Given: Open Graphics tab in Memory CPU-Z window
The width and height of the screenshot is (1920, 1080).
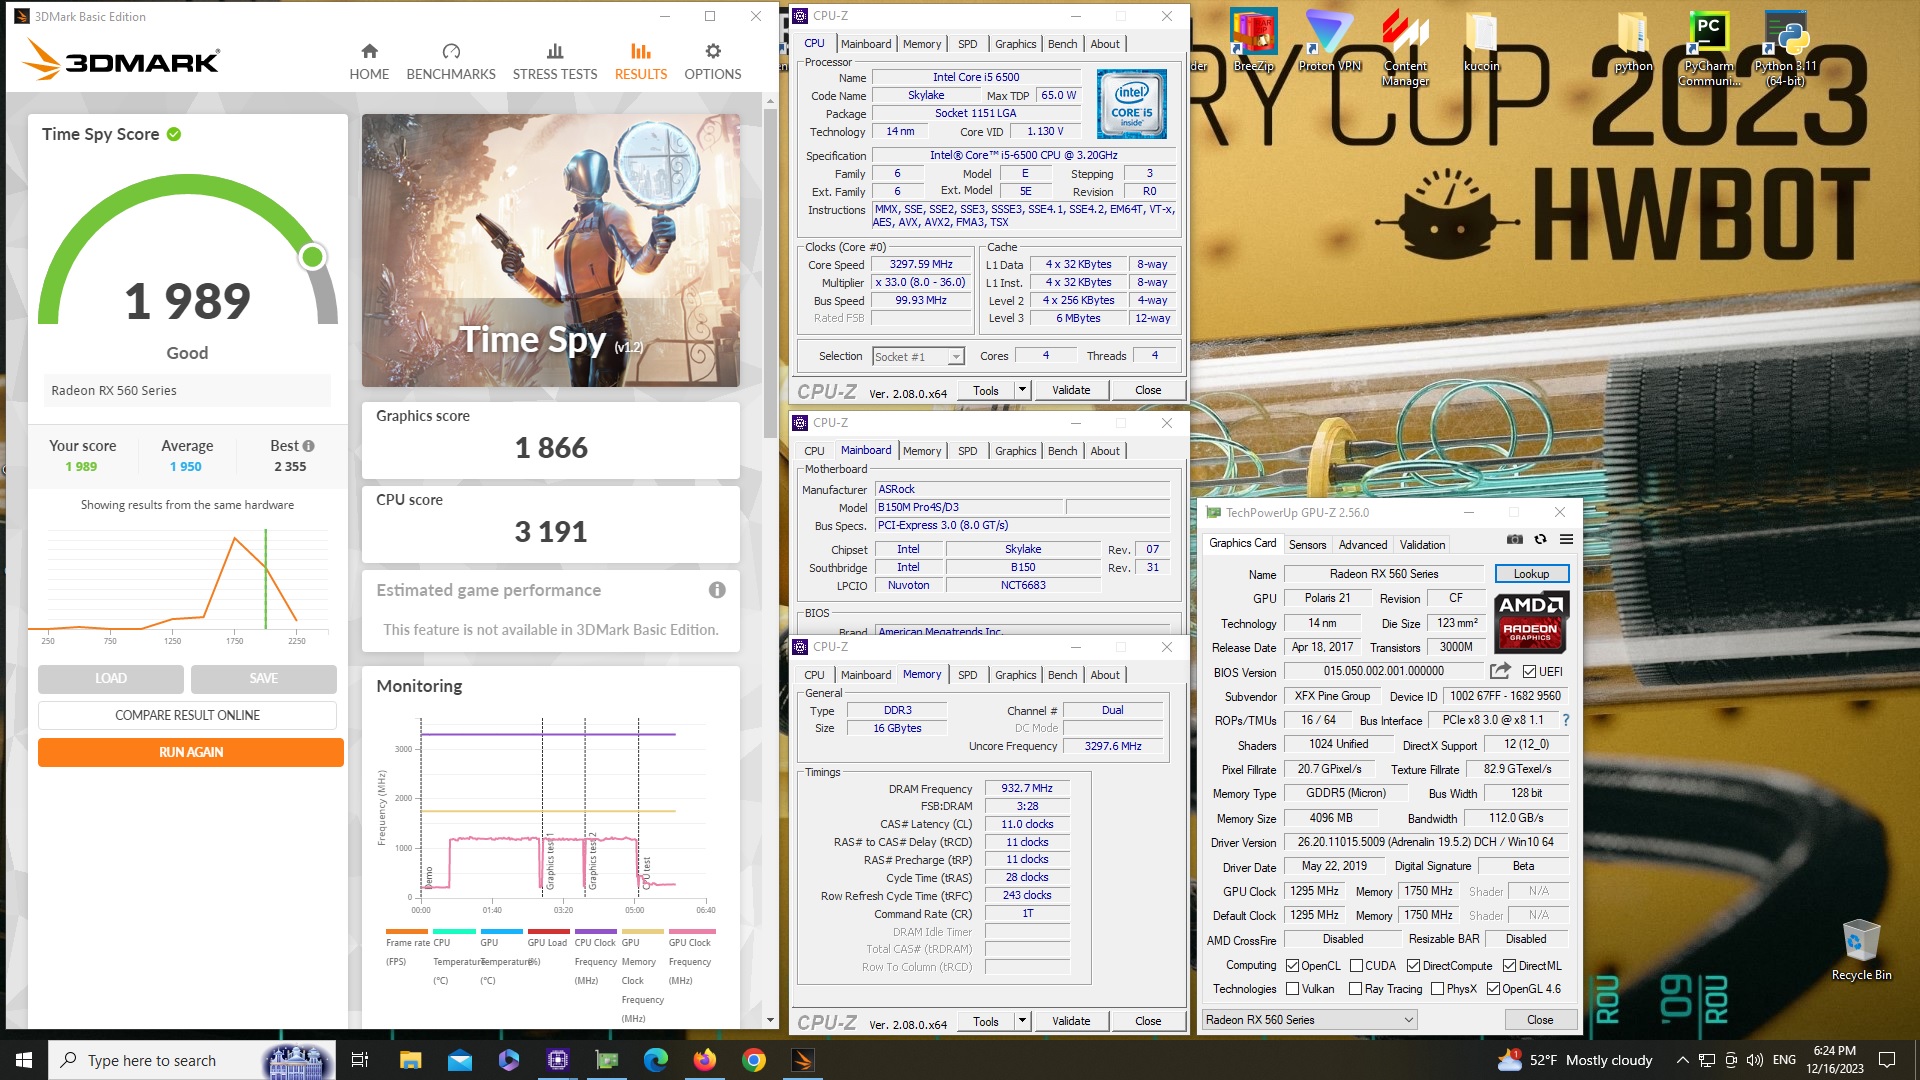Looking at the screenshot, I should coord(1015,675).
